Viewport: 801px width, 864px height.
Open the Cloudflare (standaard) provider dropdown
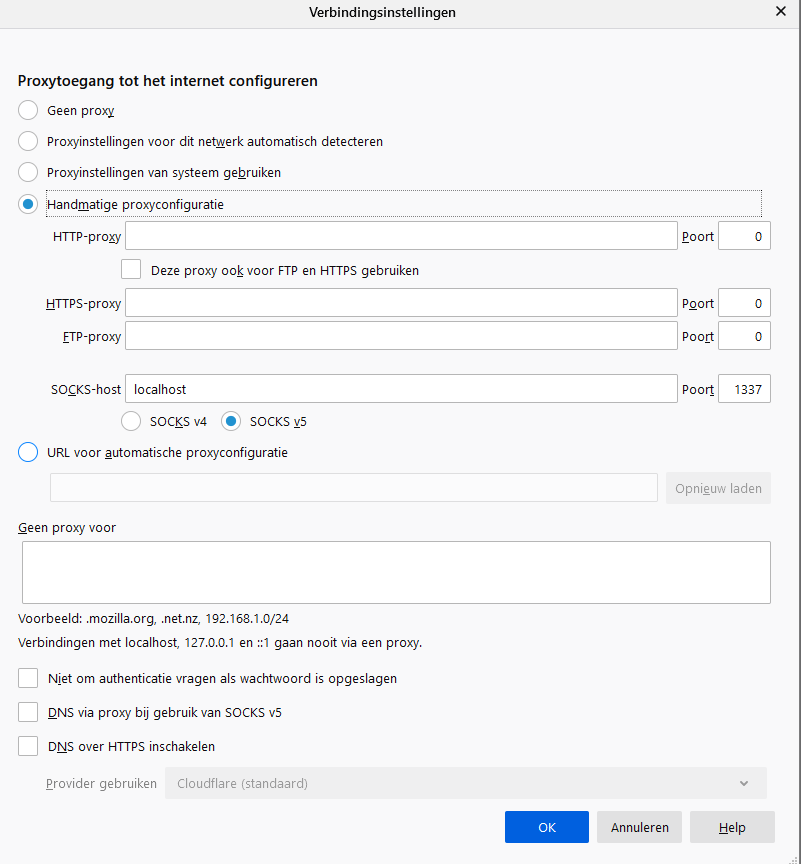point(465,783)
